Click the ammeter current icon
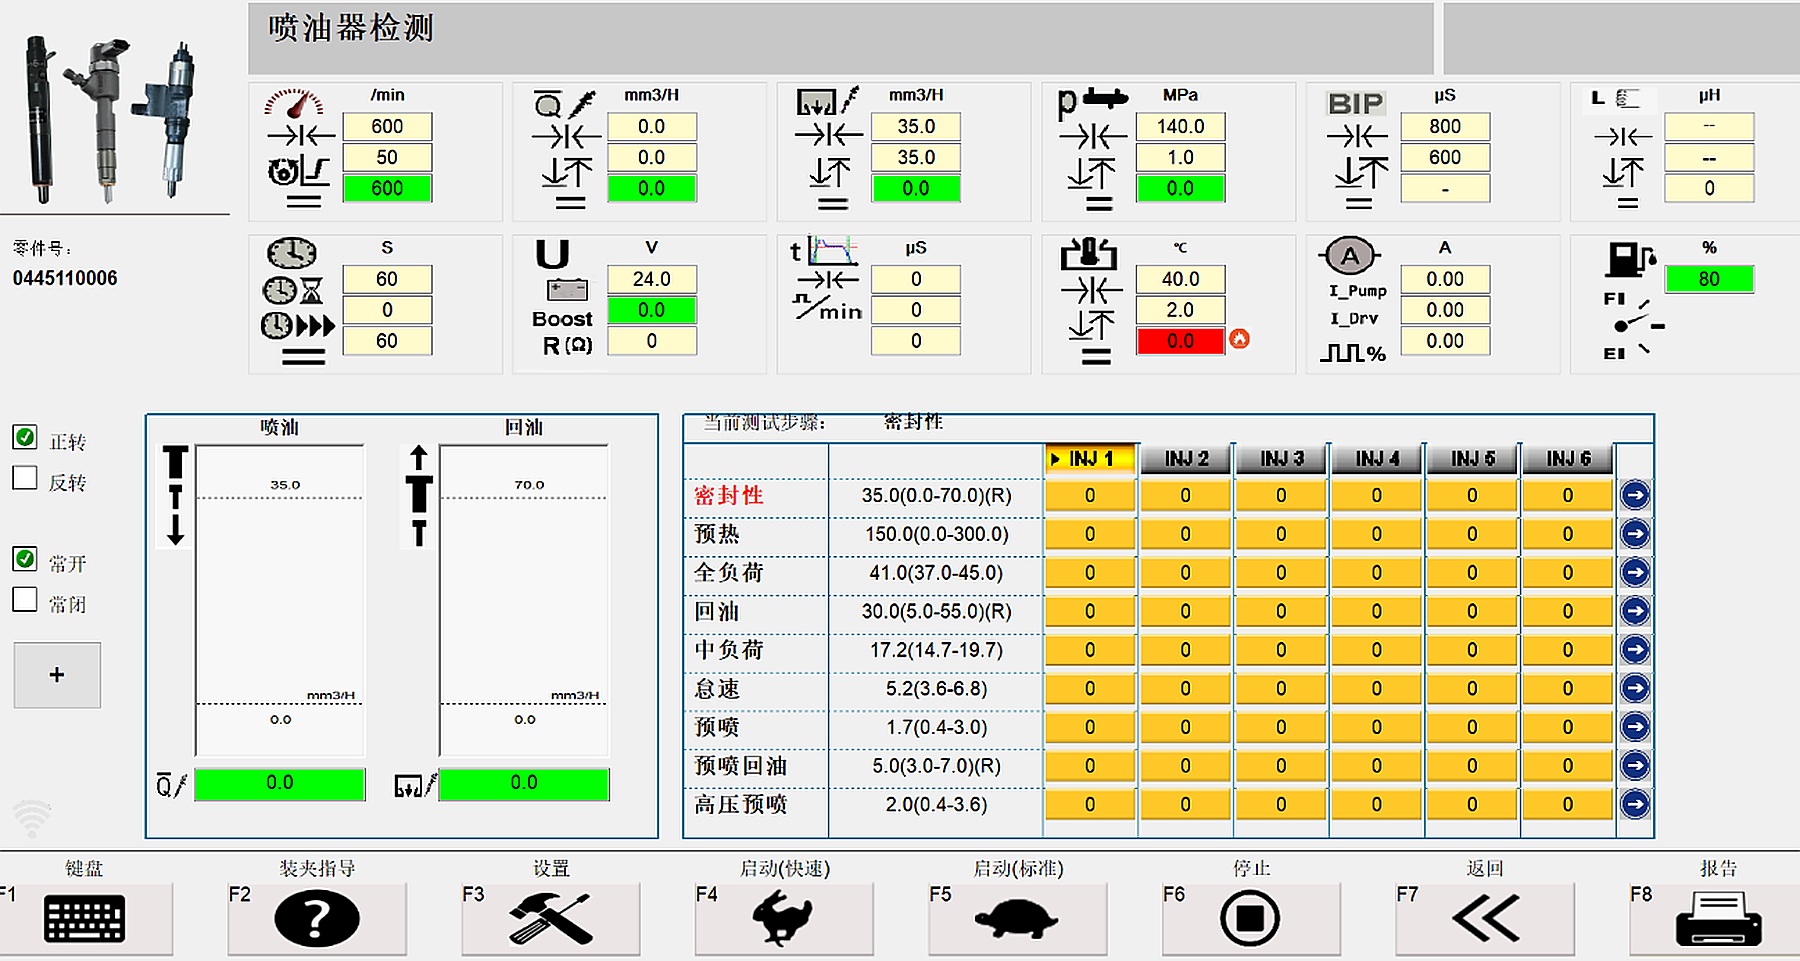 (x=1350, y=256)
